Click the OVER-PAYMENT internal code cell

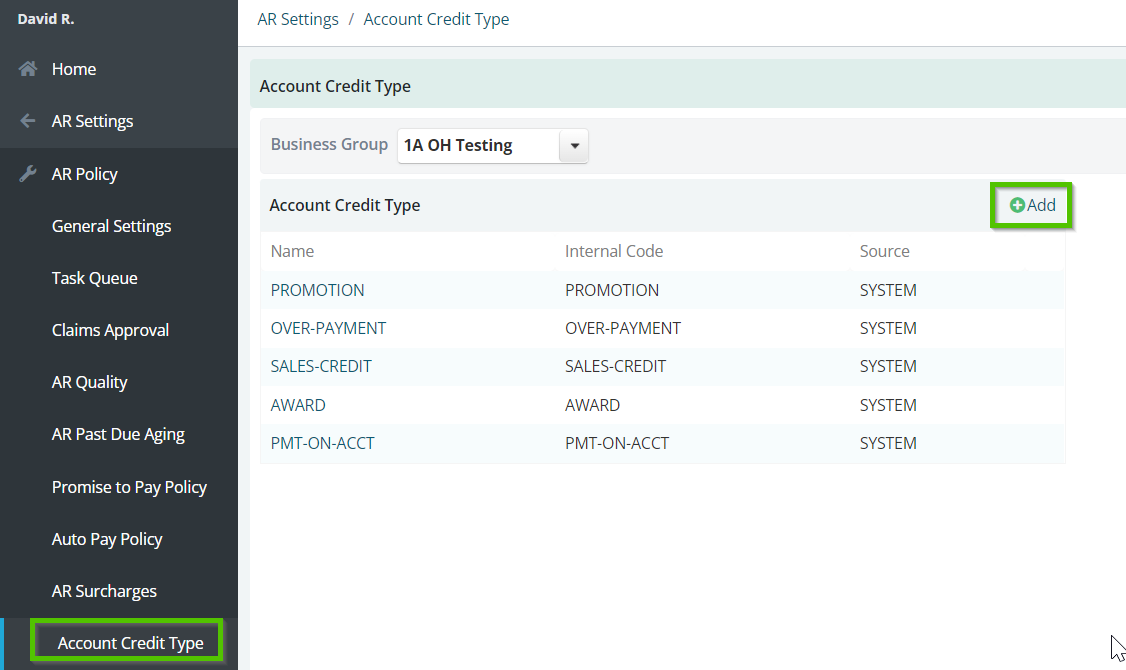tap(623, 328)
